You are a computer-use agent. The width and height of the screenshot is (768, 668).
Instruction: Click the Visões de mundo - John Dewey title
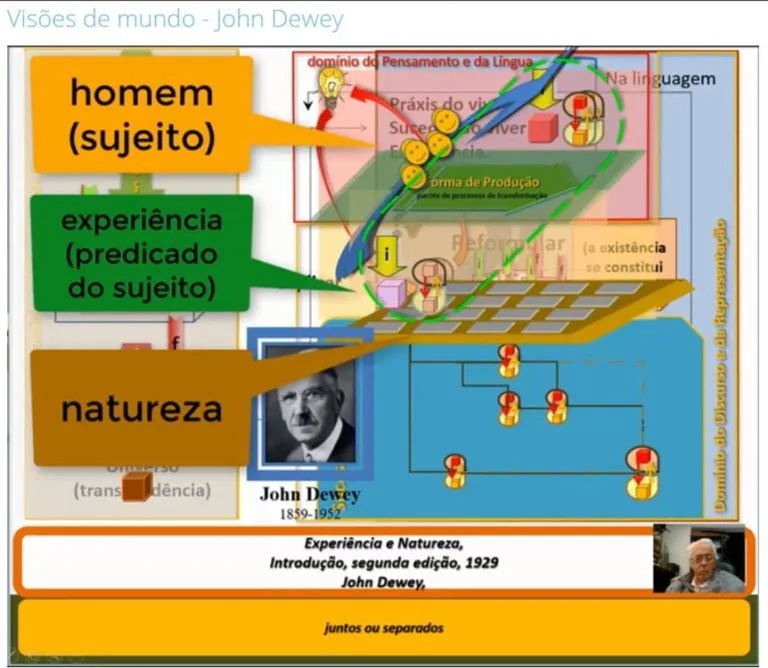click(174, 19)
